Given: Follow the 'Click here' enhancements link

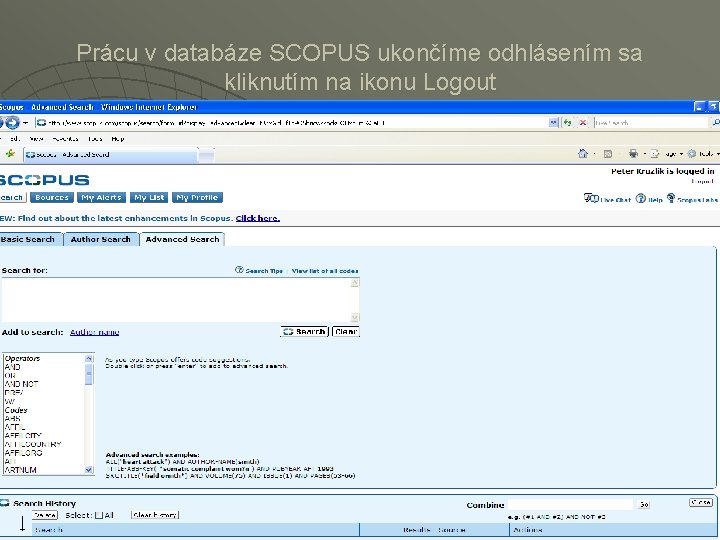Looking at the screenshot, I should (x=258, y=218).
